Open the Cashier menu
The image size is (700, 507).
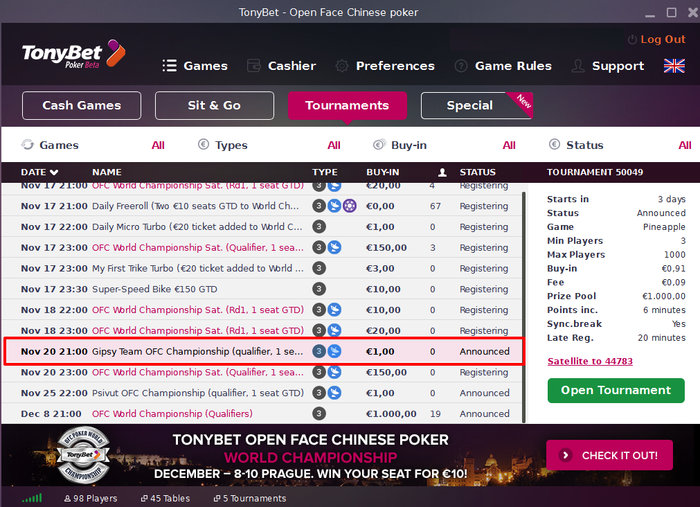click(292, 66)
